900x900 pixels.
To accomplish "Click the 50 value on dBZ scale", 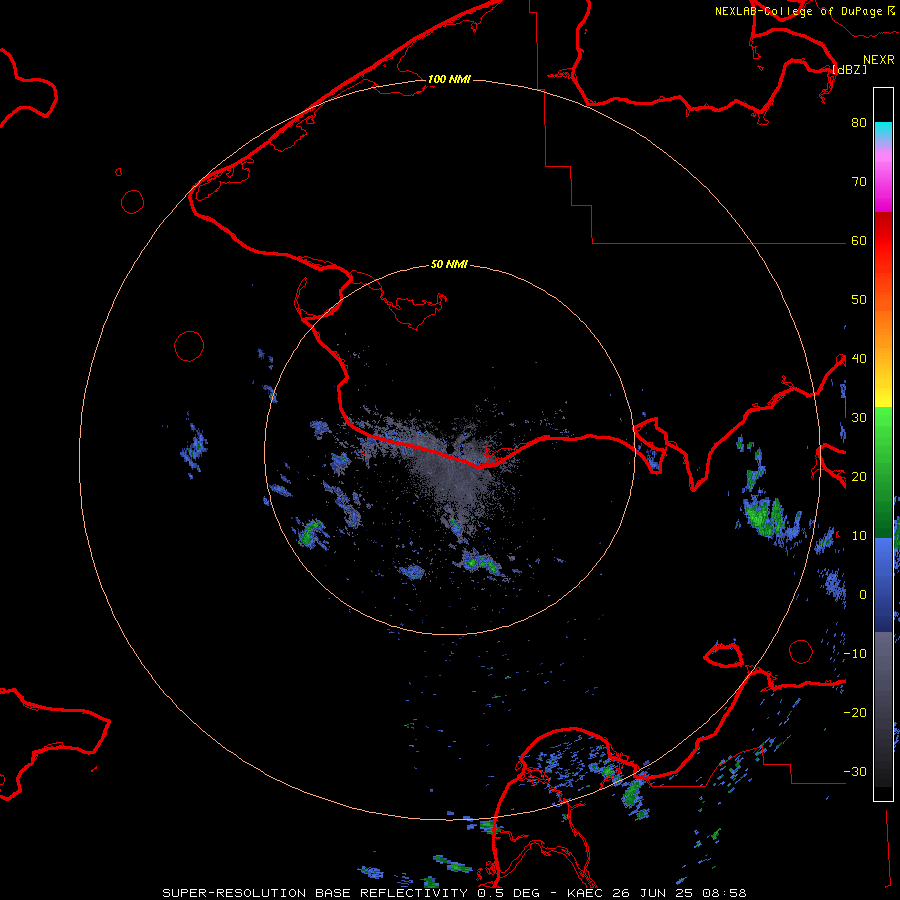I will pos(859,300).
